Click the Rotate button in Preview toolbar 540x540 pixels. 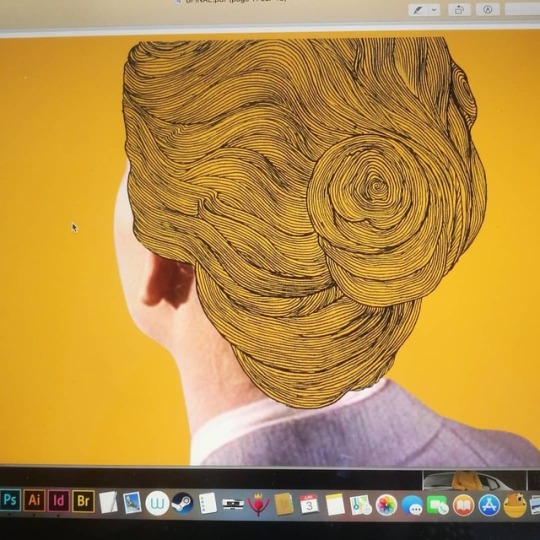(459, 10)
